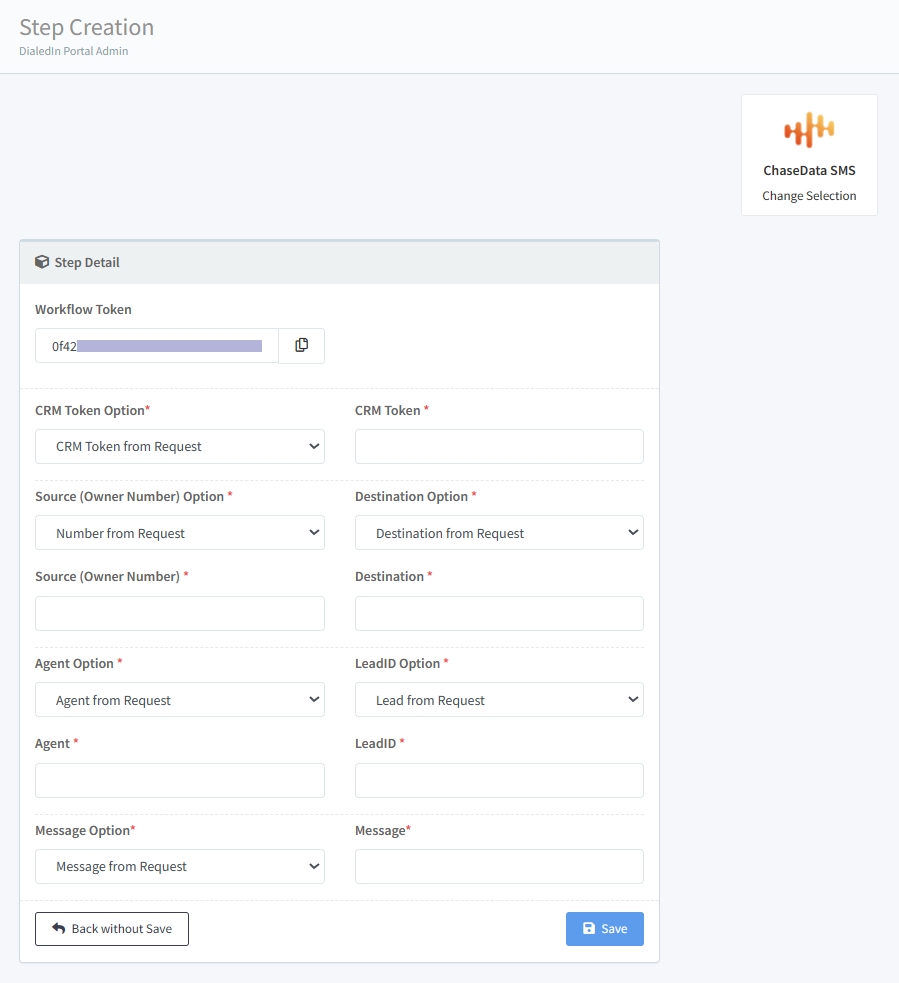The height and width of the screenshot is (983, 899).
Task: Click the ChaseData SMS logo
Action: pos(808,128)
